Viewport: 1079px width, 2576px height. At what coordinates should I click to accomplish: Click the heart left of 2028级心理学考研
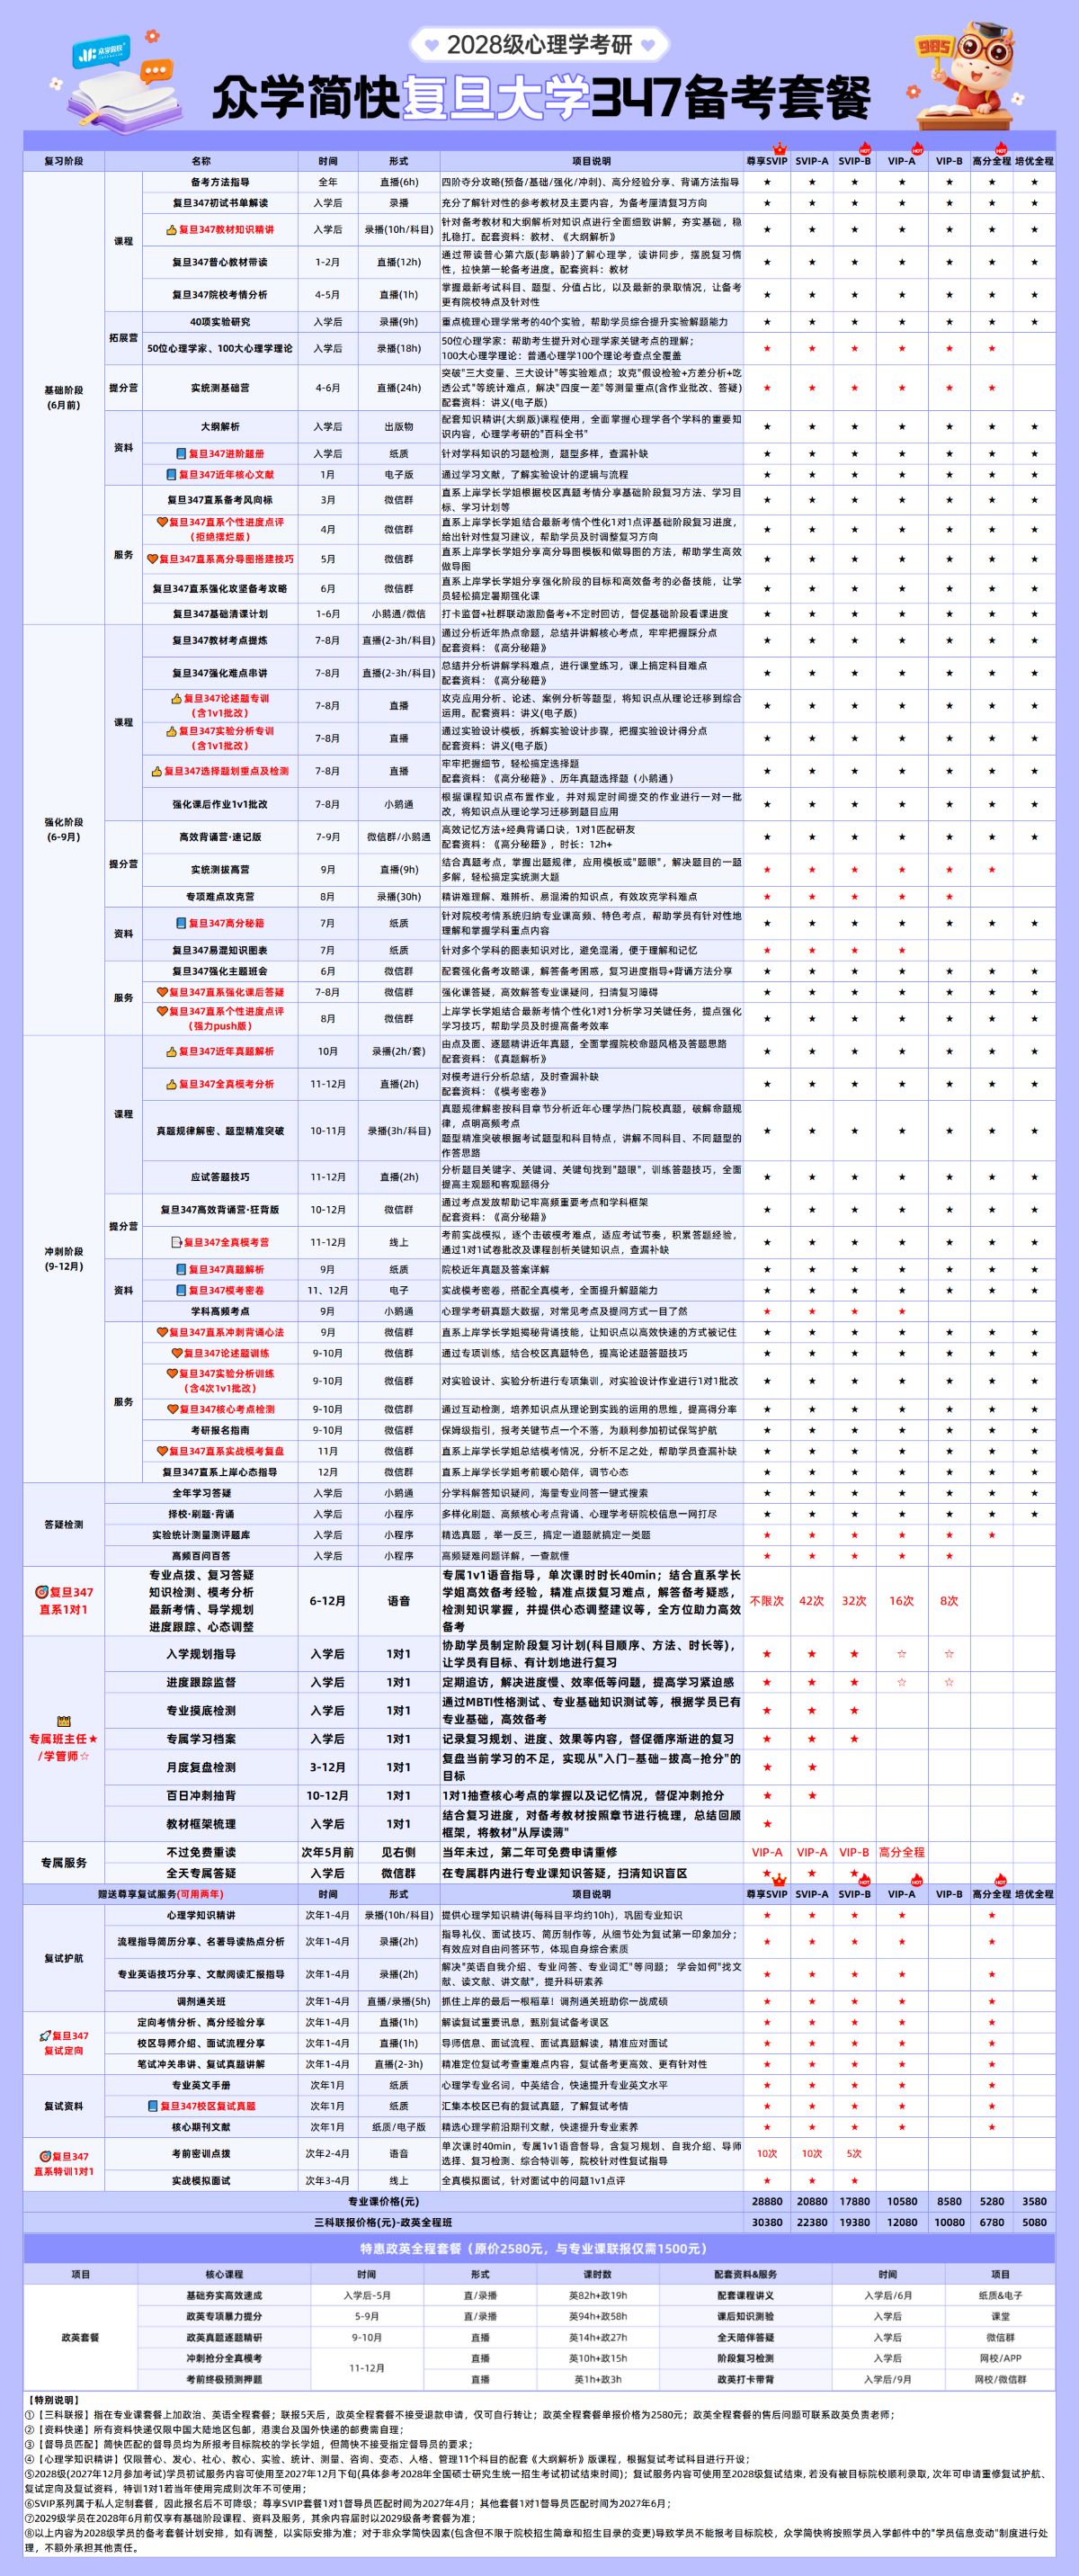430,45
